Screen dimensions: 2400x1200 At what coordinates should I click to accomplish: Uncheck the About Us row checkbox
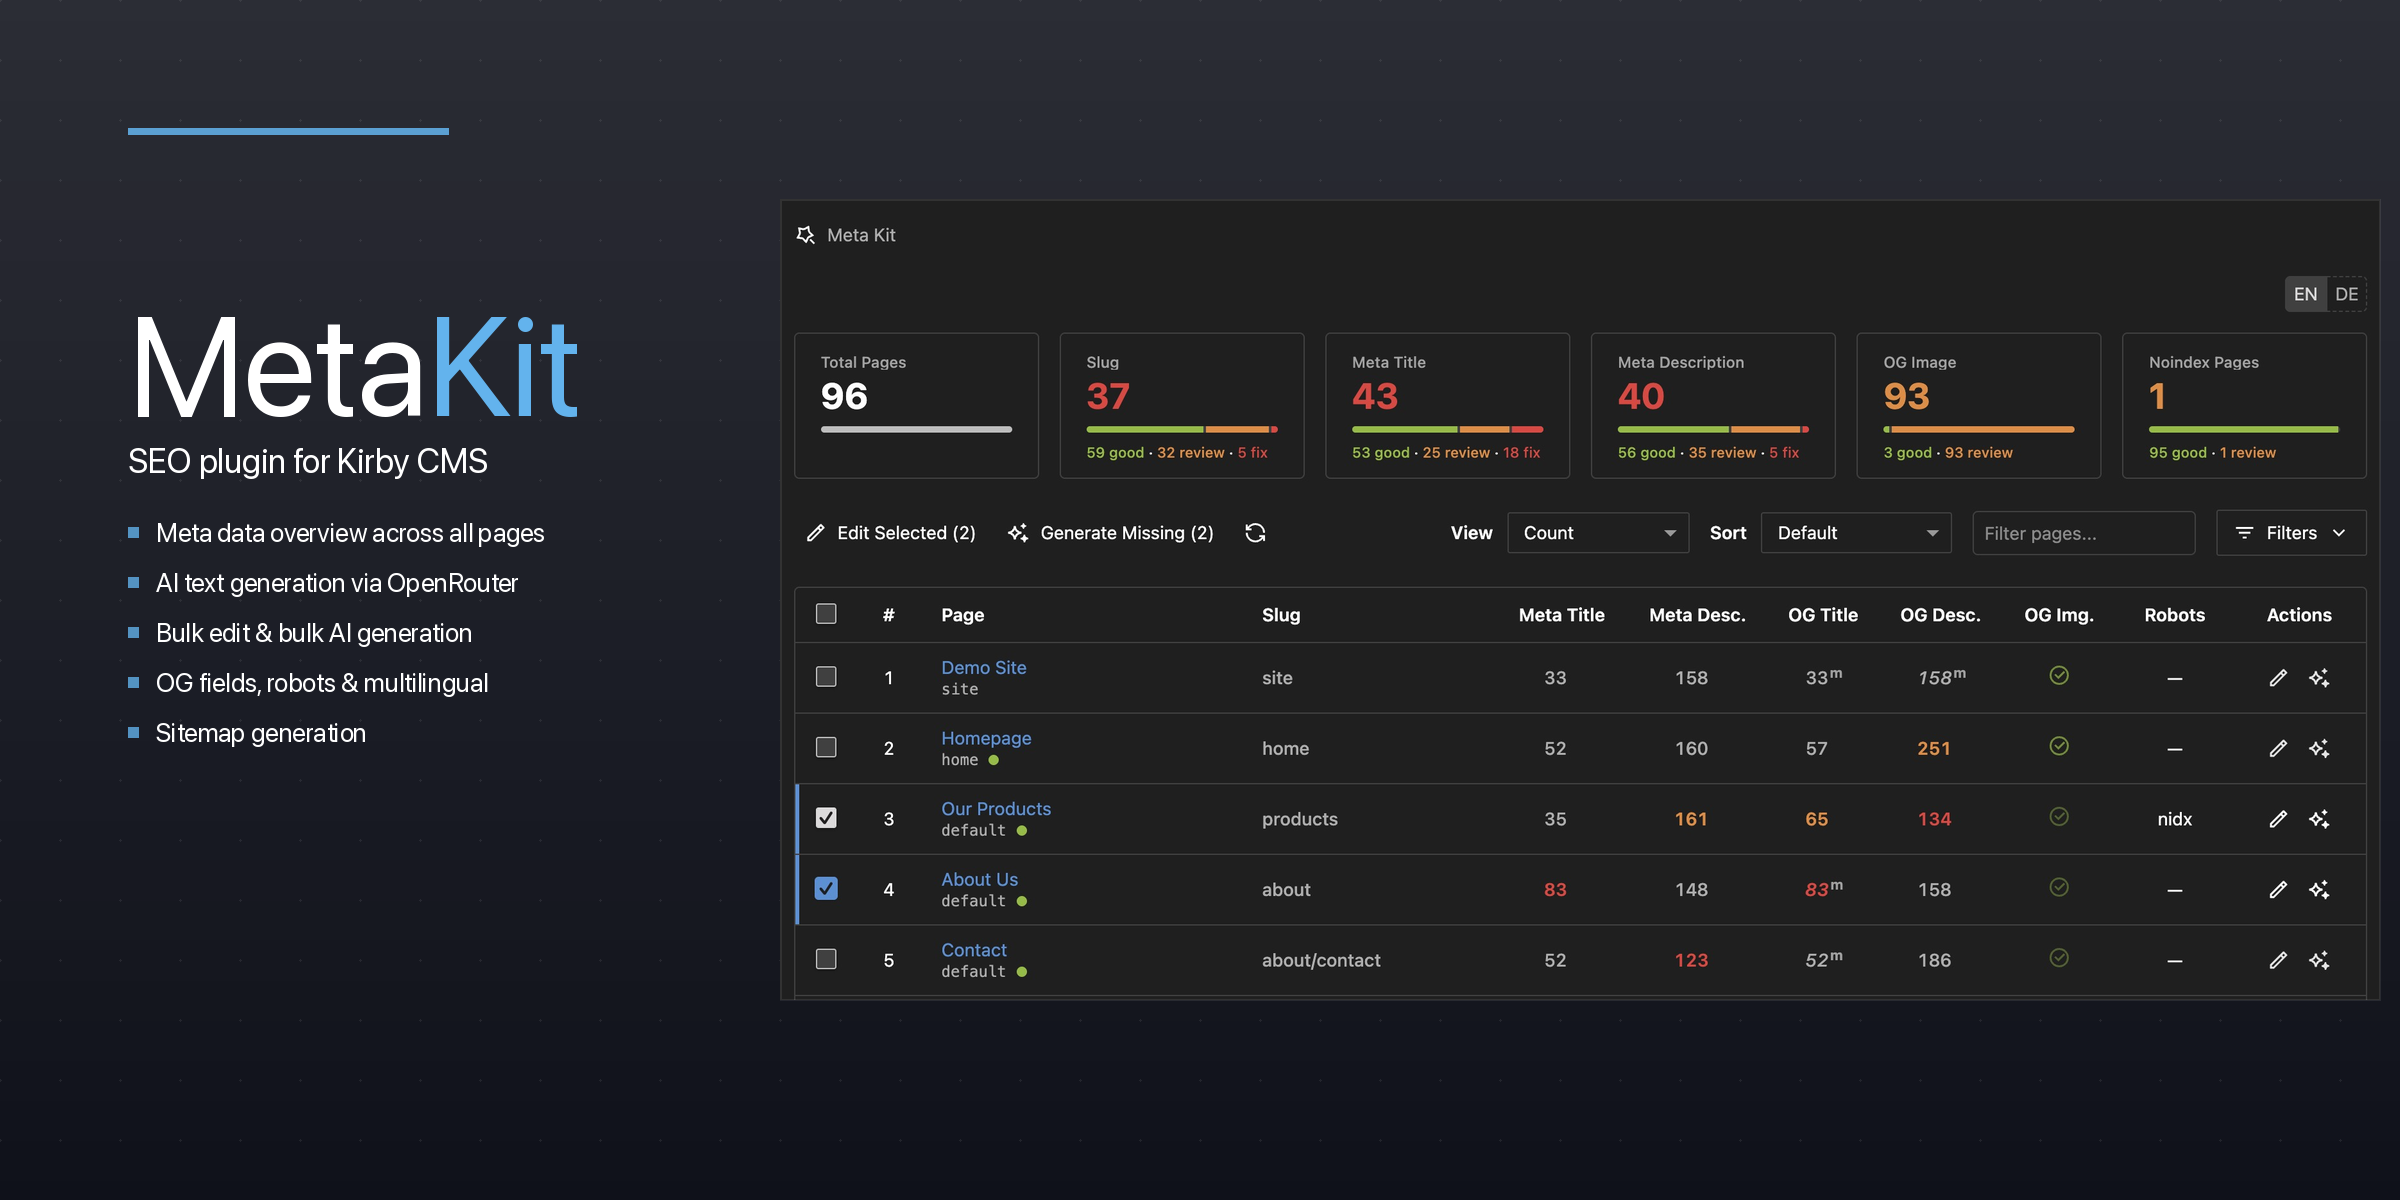point(826,889)
